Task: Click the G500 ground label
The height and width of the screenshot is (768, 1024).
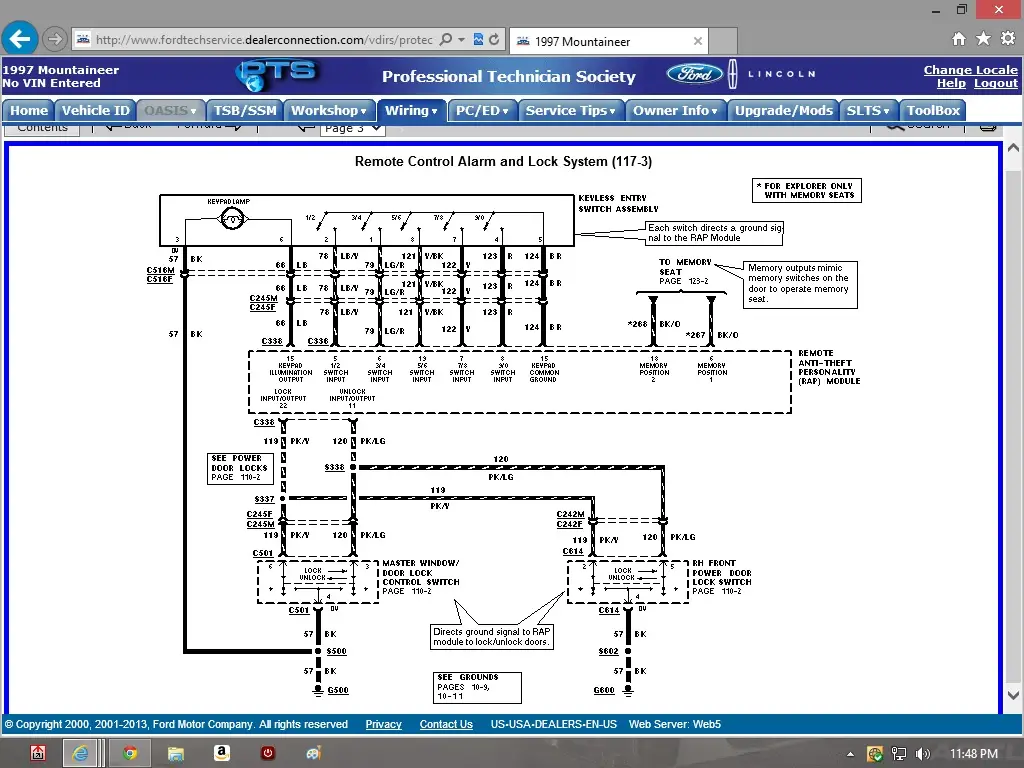Action: 338,690
